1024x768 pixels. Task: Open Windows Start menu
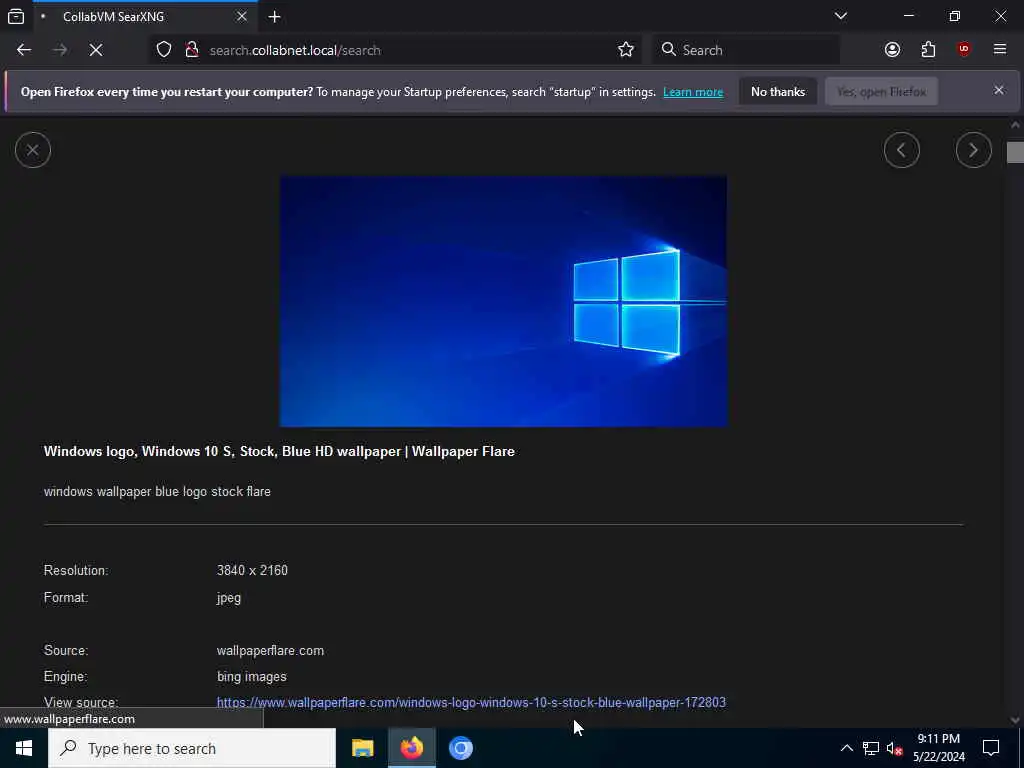pyautogui.click(x=24, y=748)
